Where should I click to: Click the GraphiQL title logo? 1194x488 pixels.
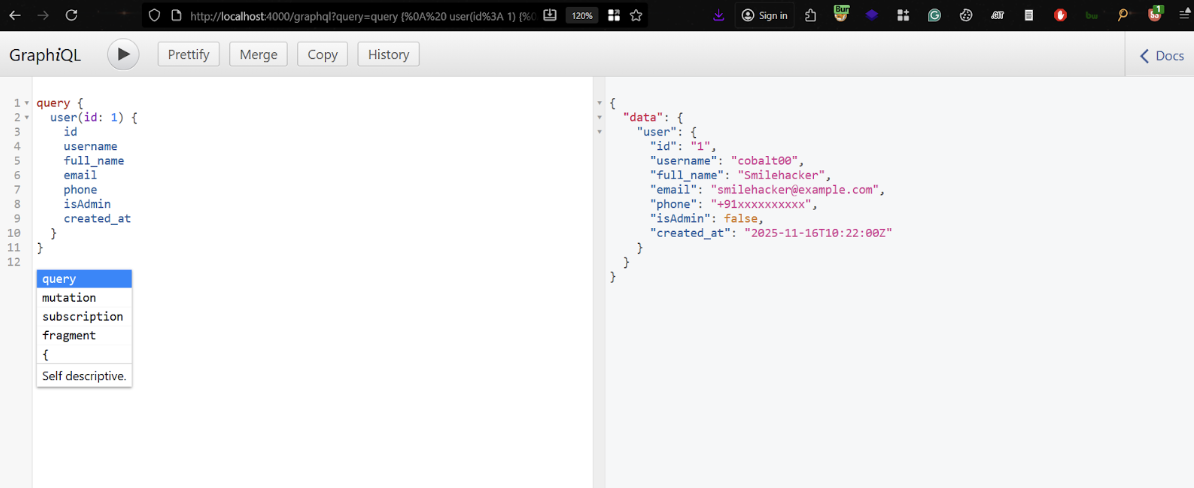point(45,55)
